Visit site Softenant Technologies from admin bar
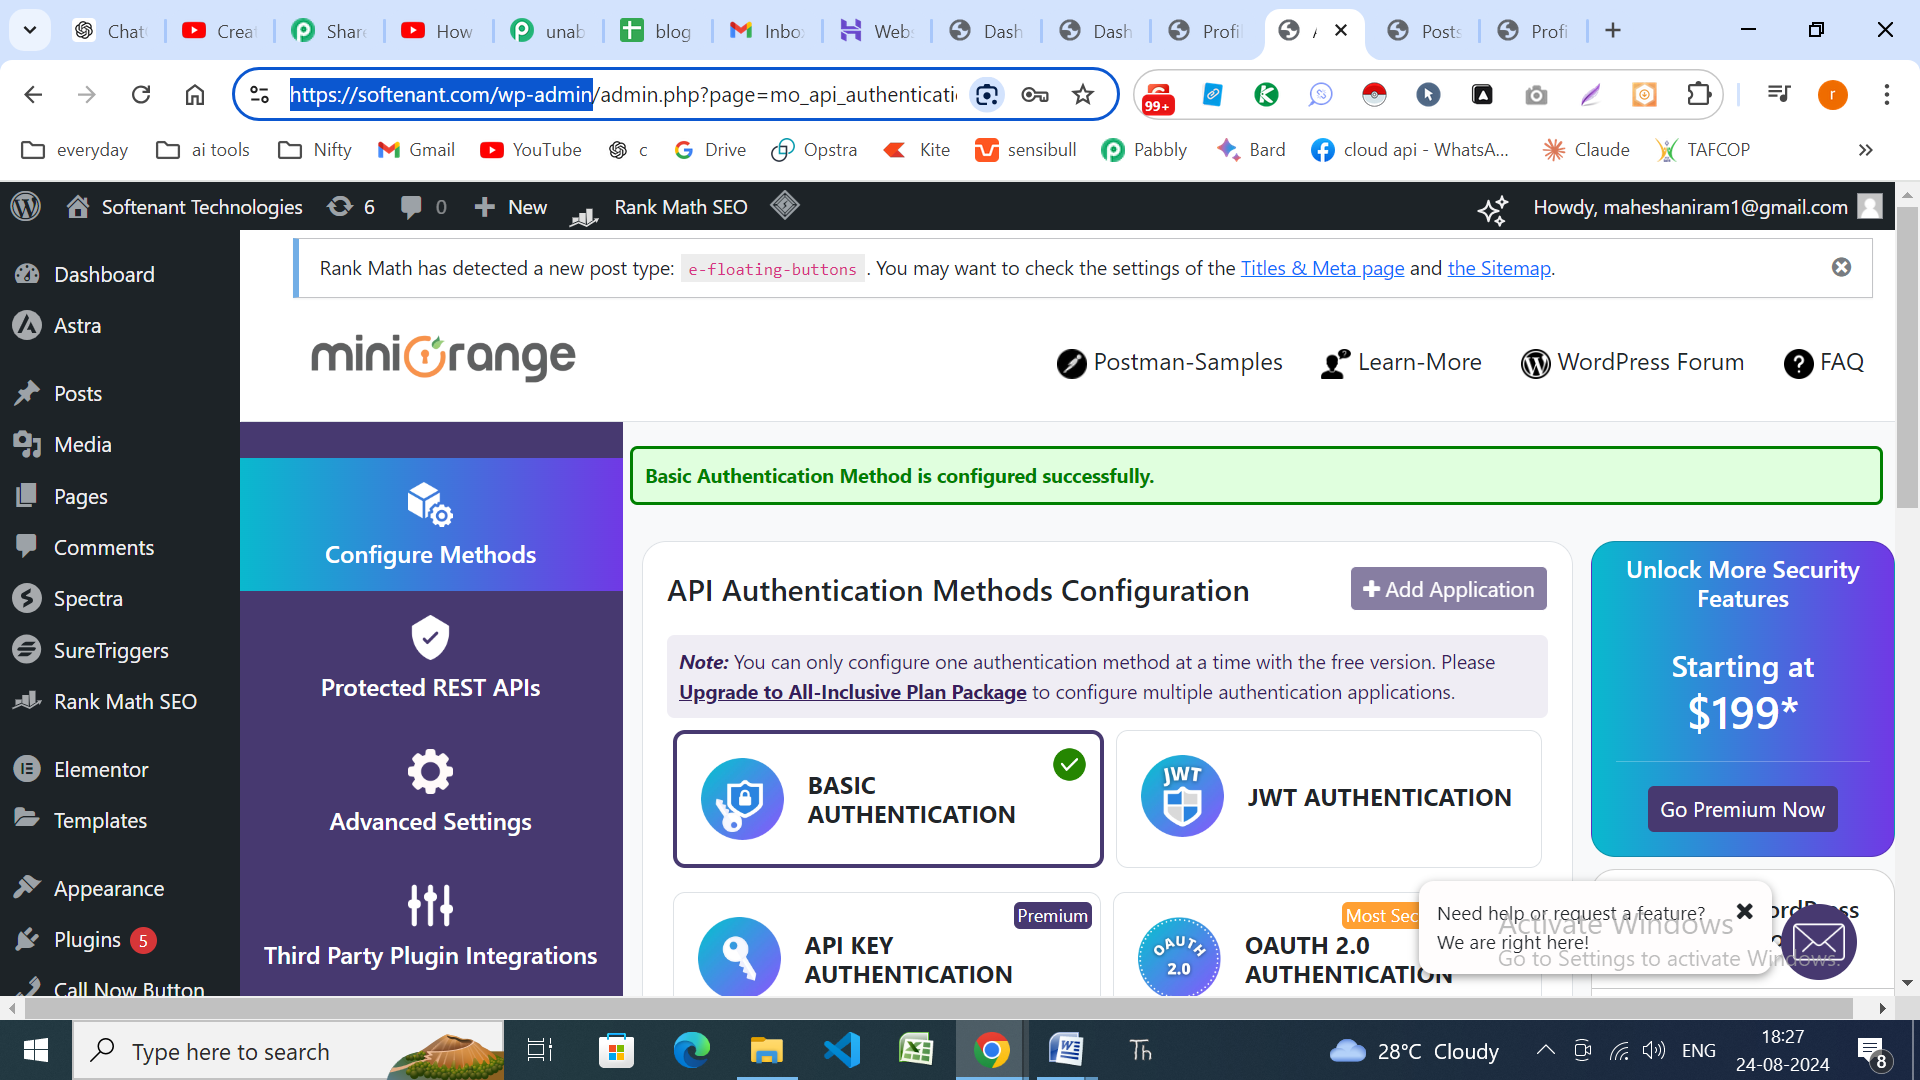1920x1080 pixels. [184, 206]
